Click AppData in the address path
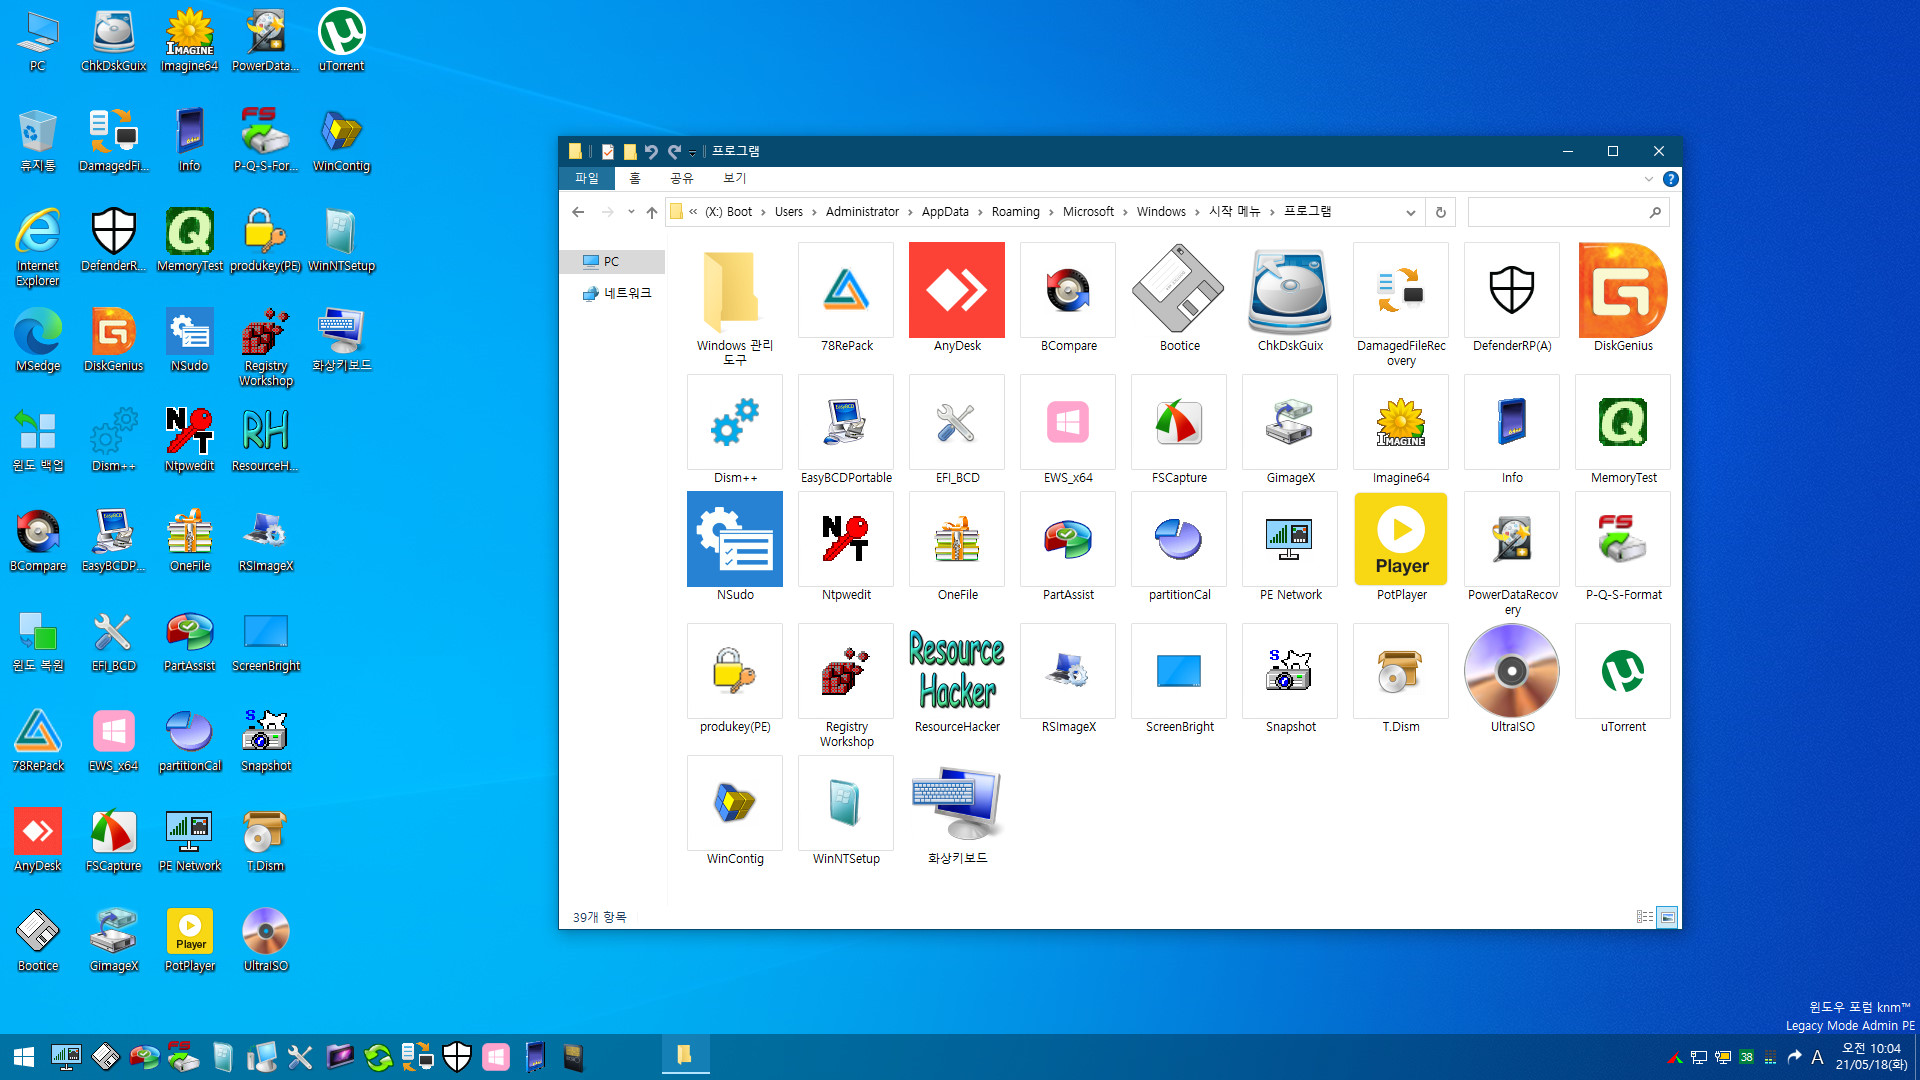Image resolution: width=1920 pixels, height=1080 pixels. tap(945, 212)
